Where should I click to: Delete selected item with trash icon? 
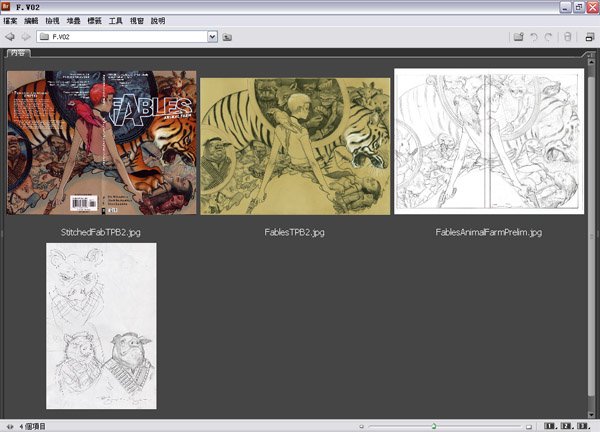[x=568, y=37]
